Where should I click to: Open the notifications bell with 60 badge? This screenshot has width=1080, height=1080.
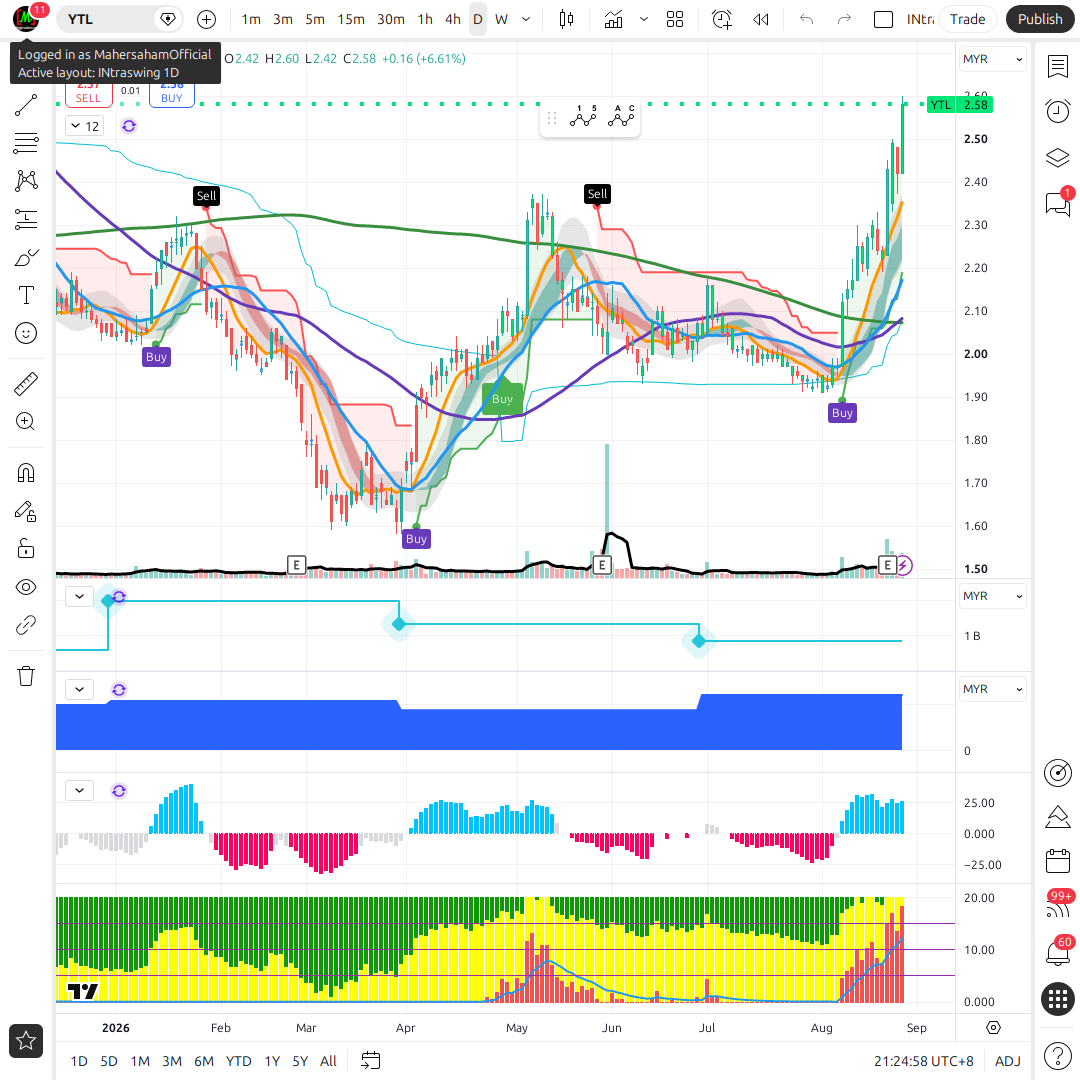(1057, 953)
